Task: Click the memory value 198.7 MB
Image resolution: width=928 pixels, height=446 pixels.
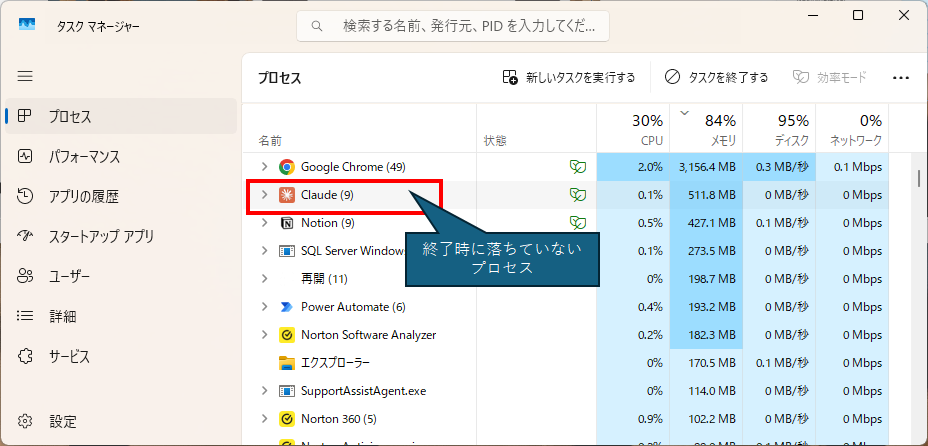Action: (713, 279)
